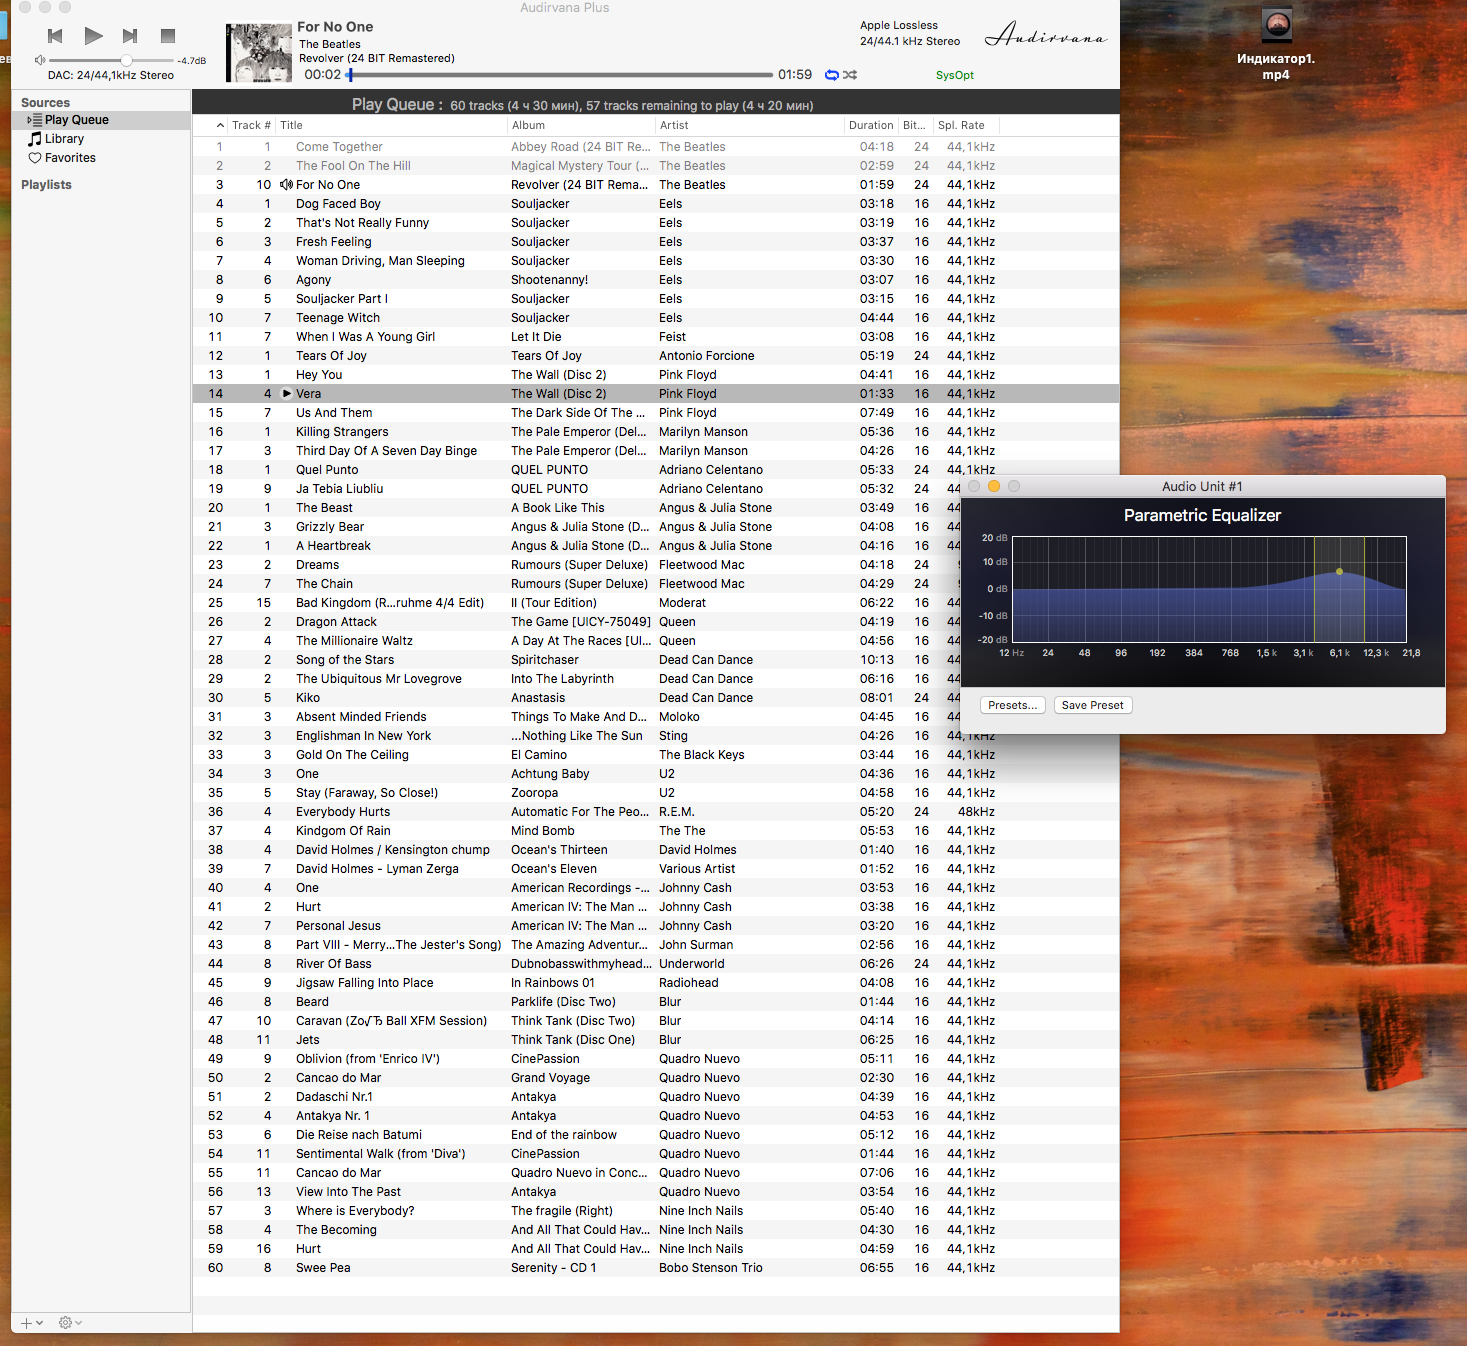Click the speaker volume icon
This screenshot has height=1346, width=1467.
click(40, 60)
